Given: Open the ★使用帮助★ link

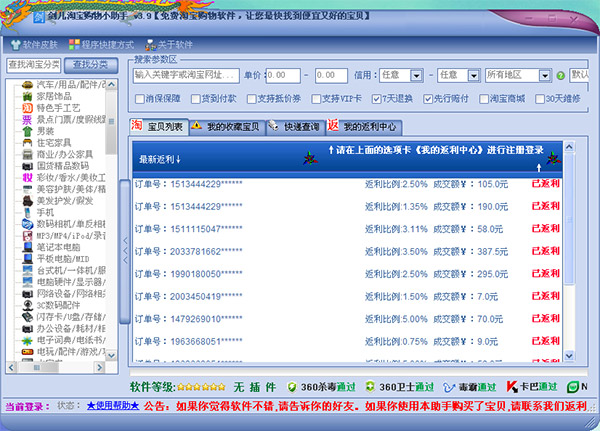Looking at the screenshot, I should point(113,406).
